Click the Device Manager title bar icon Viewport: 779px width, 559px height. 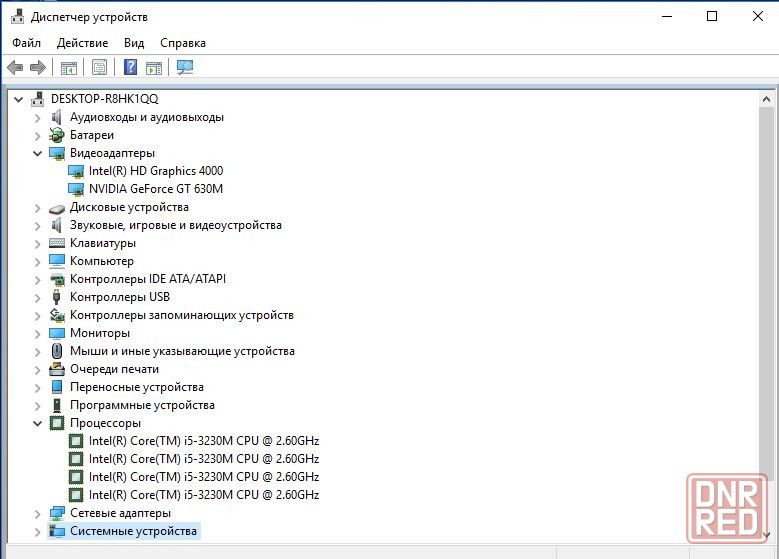pyautogui.click(x=17, y=16)
